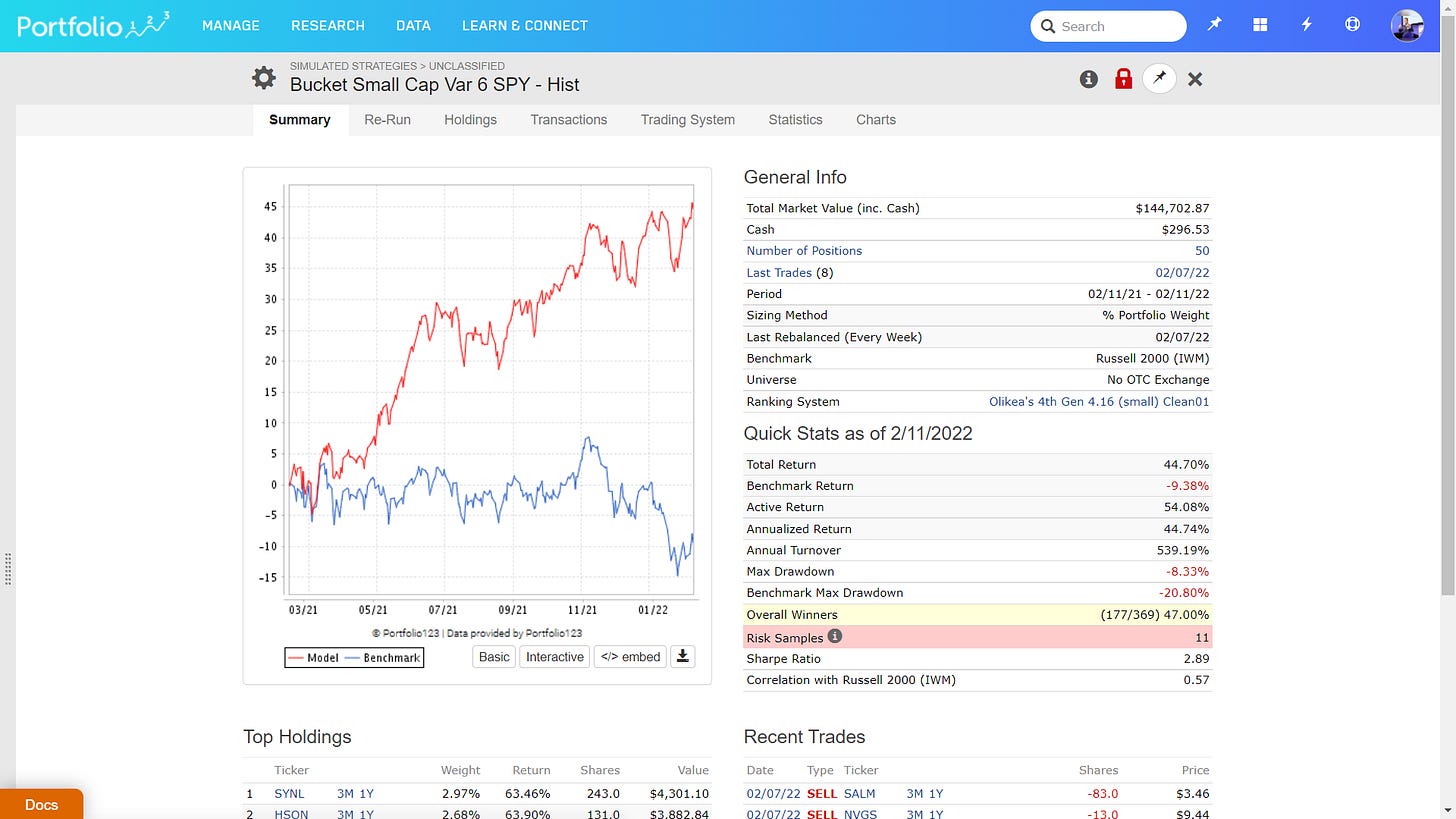Viewport: 1456px width, 819px height.
Task: Click the round pin button next to lock
Action: (1159, 78)
